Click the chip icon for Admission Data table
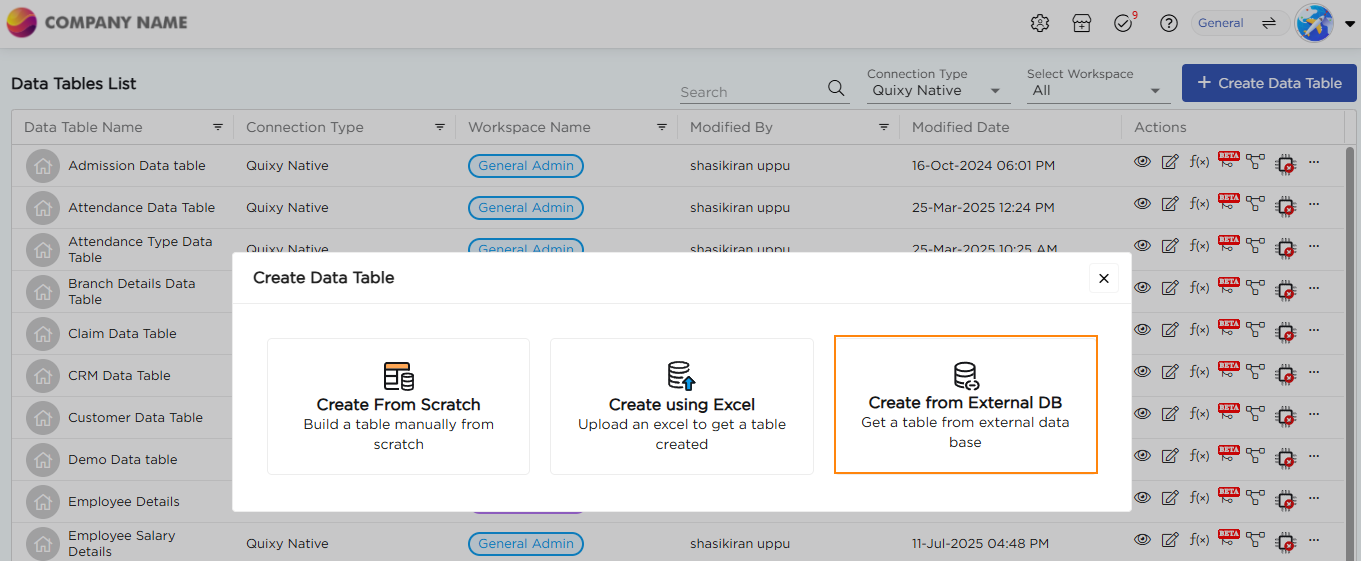Screen dimensions: 1361x561 tap(1286, 164)
